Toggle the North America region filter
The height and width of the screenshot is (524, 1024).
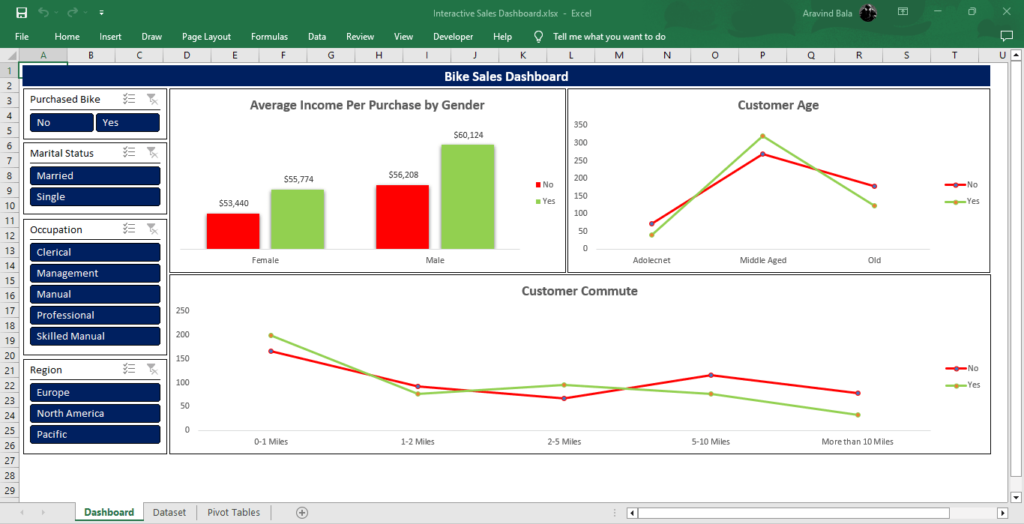click(x=95, y=414)
